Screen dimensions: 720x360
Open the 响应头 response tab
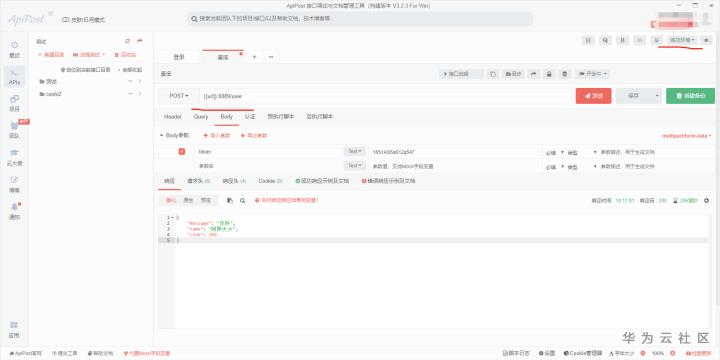point(234,181)
